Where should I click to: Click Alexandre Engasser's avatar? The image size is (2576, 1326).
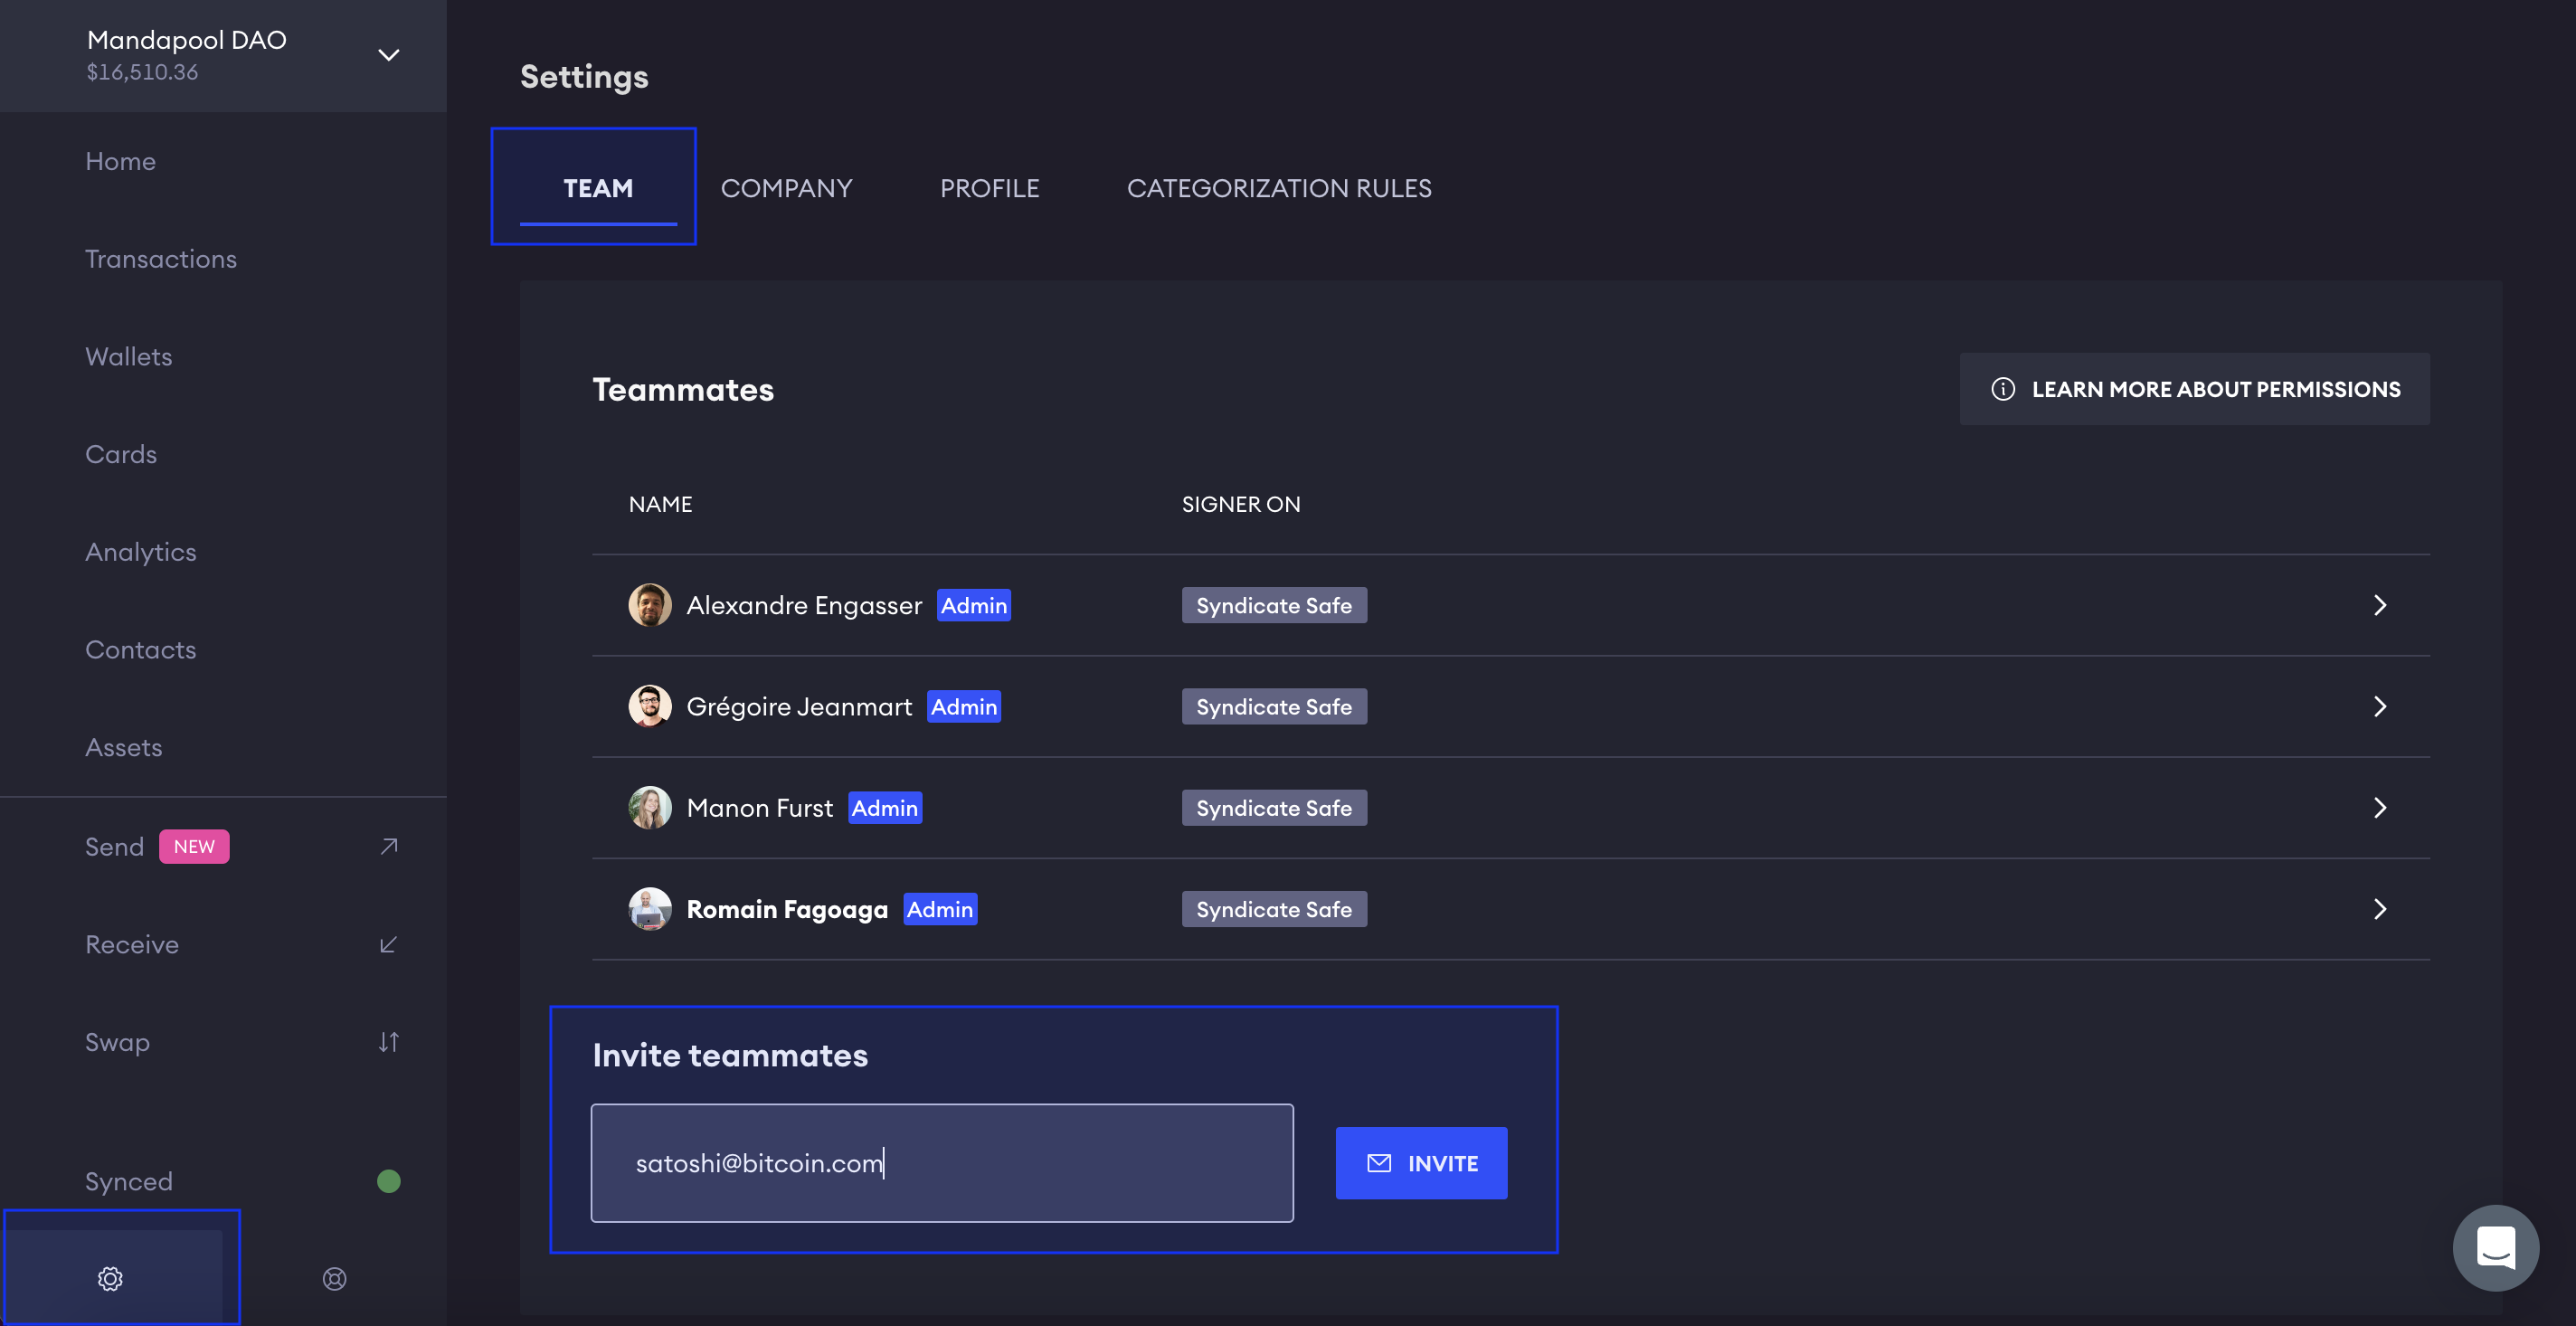(650, 605)
